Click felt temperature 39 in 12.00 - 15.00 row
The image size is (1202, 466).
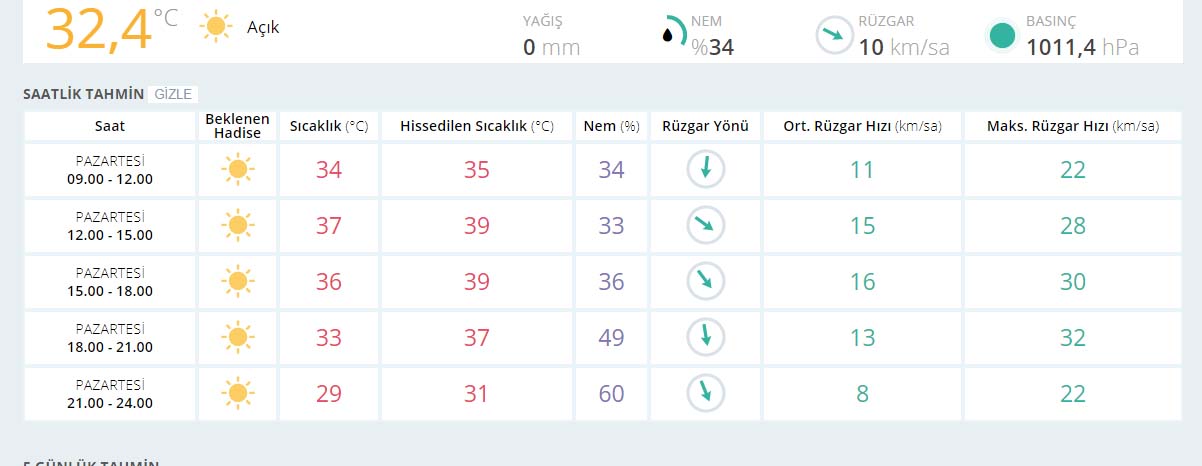[477, 226]
